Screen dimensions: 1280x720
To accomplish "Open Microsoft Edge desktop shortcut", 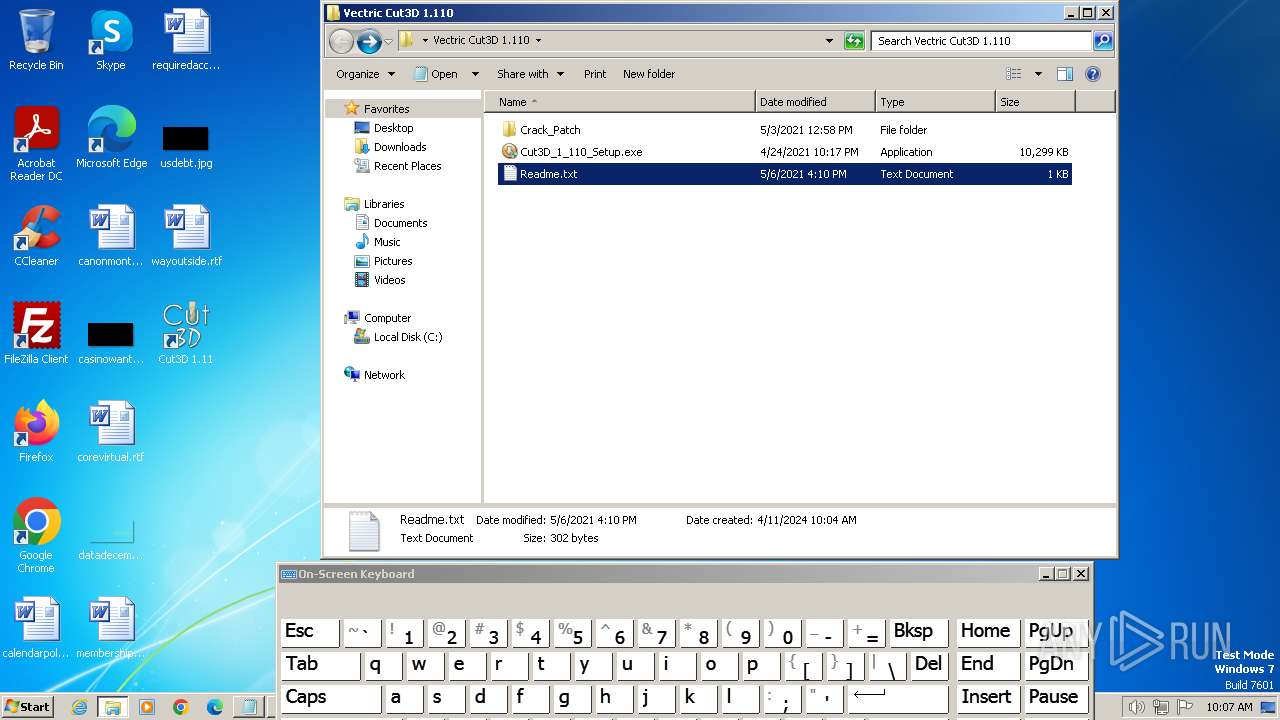I will tap(111, 138).
